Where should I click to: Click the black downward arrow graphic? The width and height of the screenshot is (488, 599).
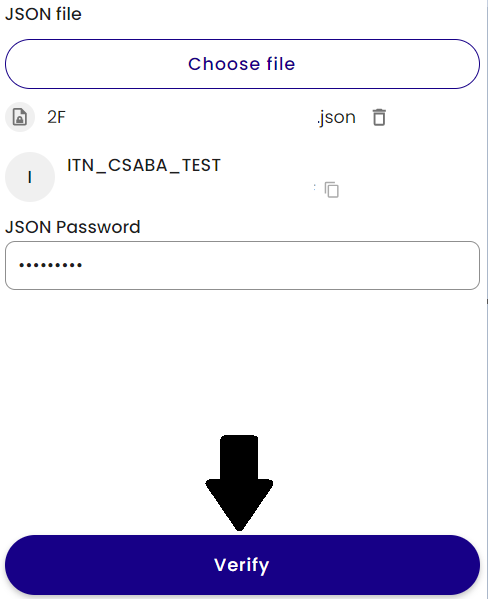click(x=239, y=483)
